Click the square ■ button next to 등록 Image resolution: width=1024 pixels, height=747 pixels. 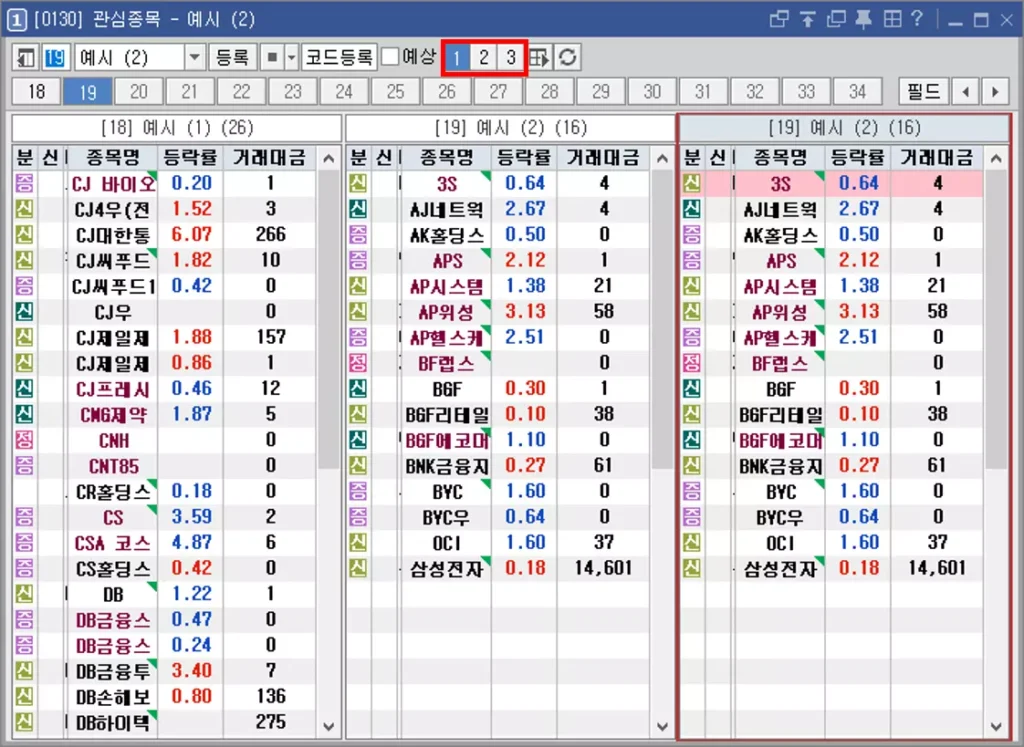click(x=272, y=57)
